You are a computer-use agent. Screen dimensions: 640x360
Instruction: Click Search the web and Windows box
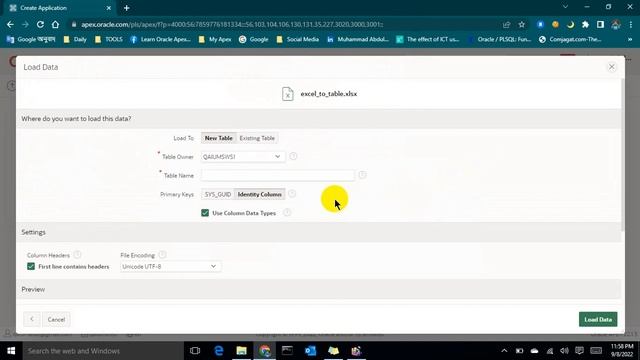(x=103, y=351)
